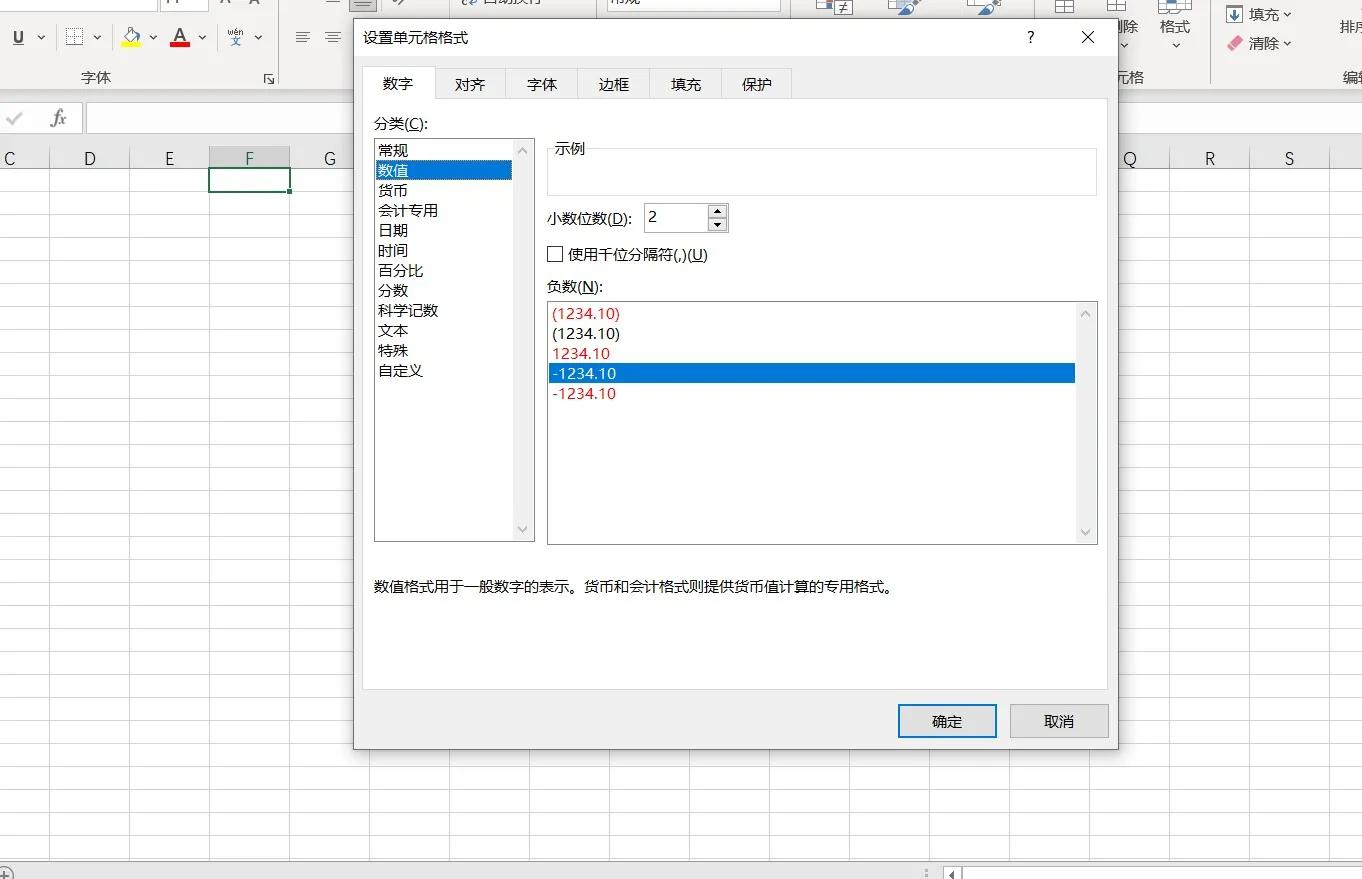Choose the 文本 category
1362x879 pixels.
[444, 331]
